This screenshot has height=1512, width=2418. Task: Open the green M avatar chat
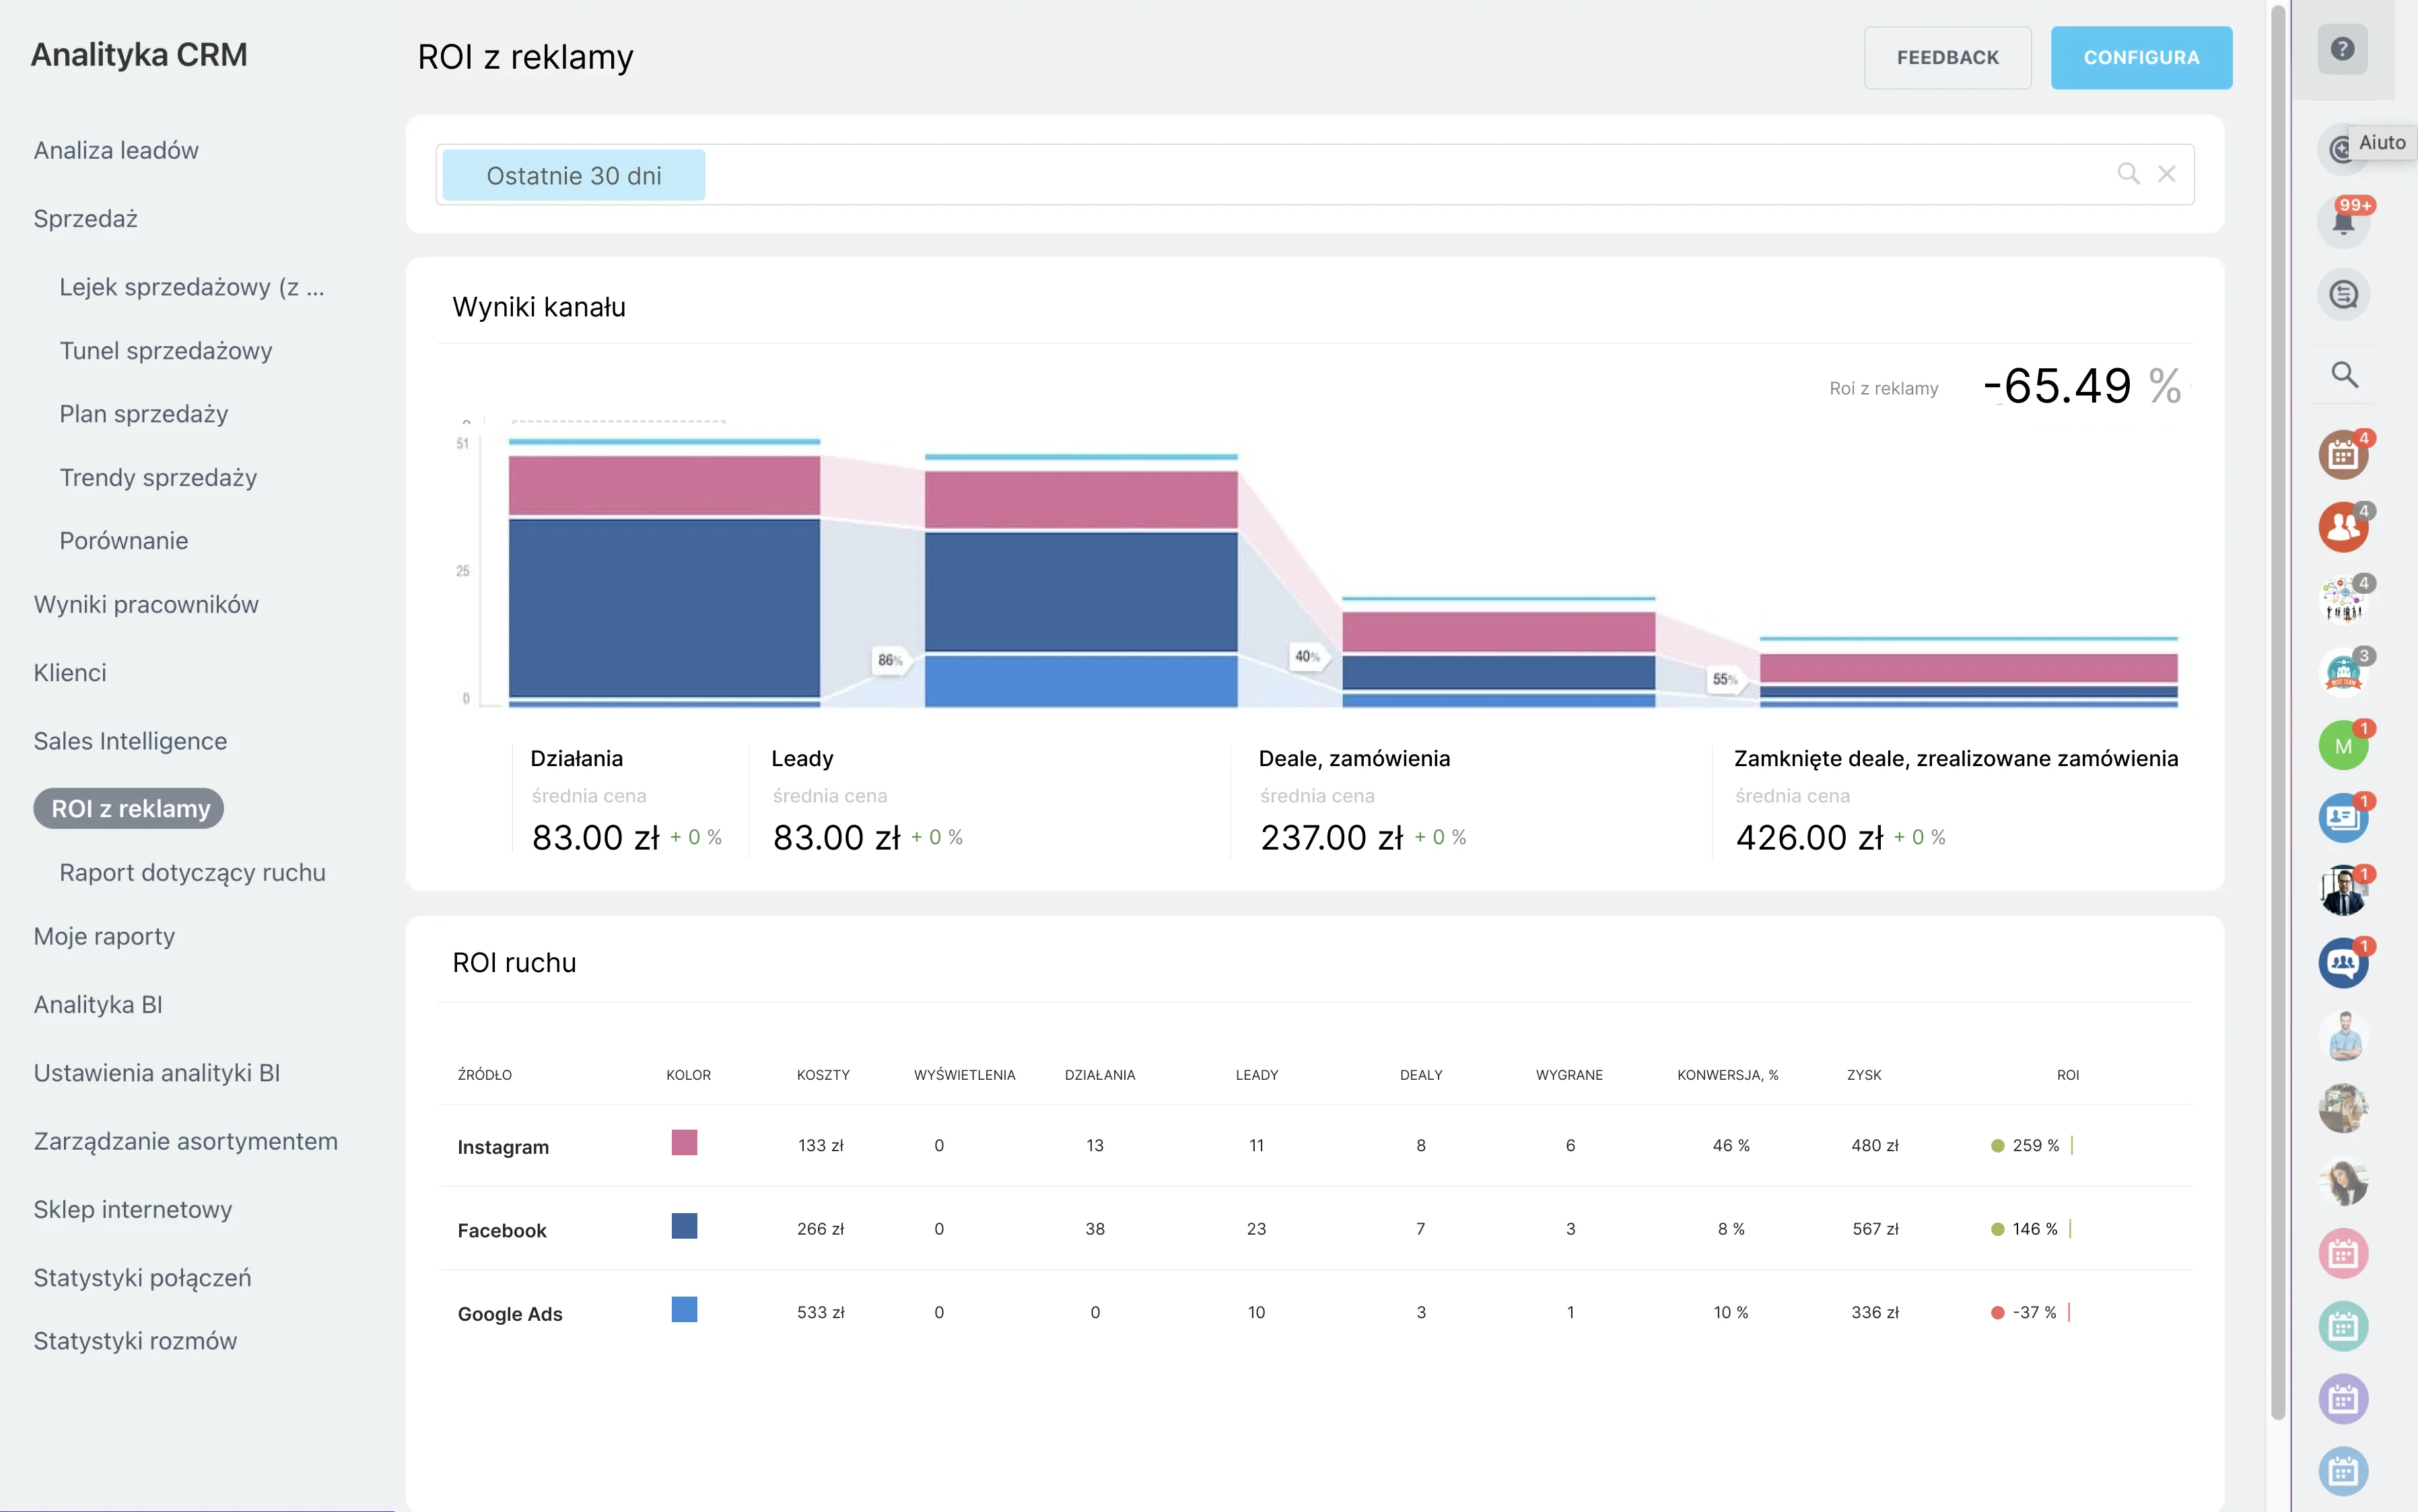(x=2342, y=746)
